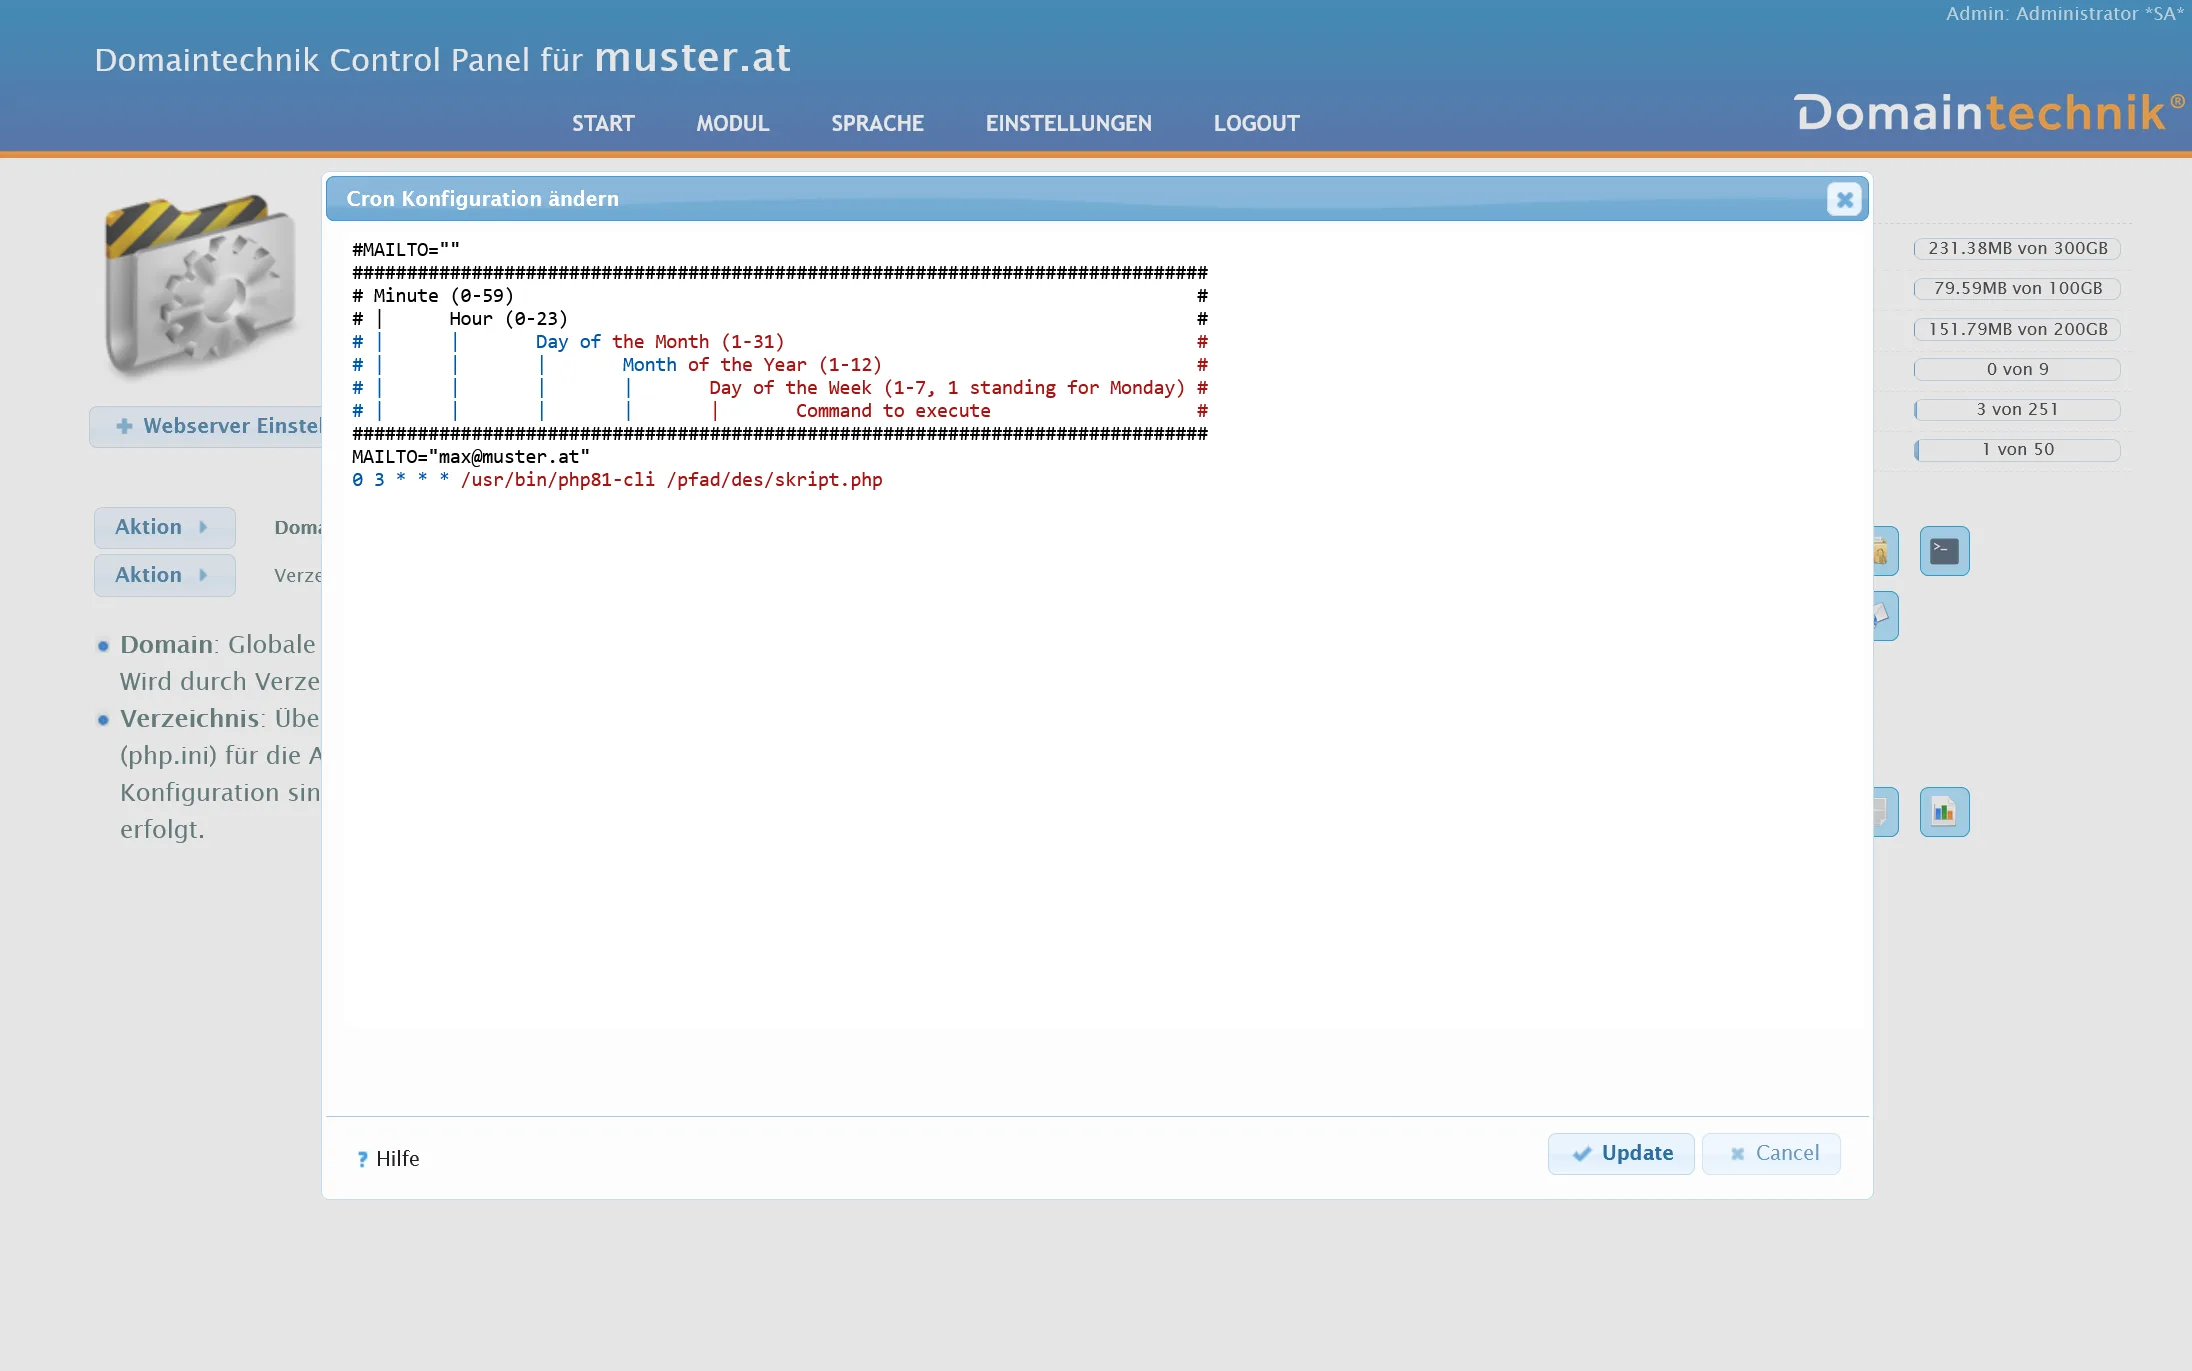This screenshot has width=2192, height=1371.
Task: Open the bar chart statistics icon
Action: tap(1944, 812)
